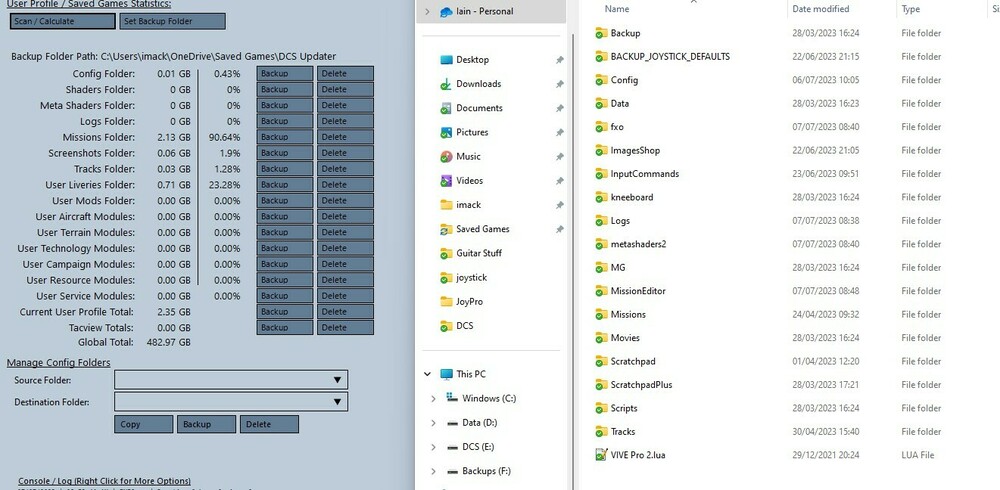Image resolution: width=1000 pixels, height=490 pixels.
Task: Open the Pictures quick access icon
Action: (x=446, y=132)
